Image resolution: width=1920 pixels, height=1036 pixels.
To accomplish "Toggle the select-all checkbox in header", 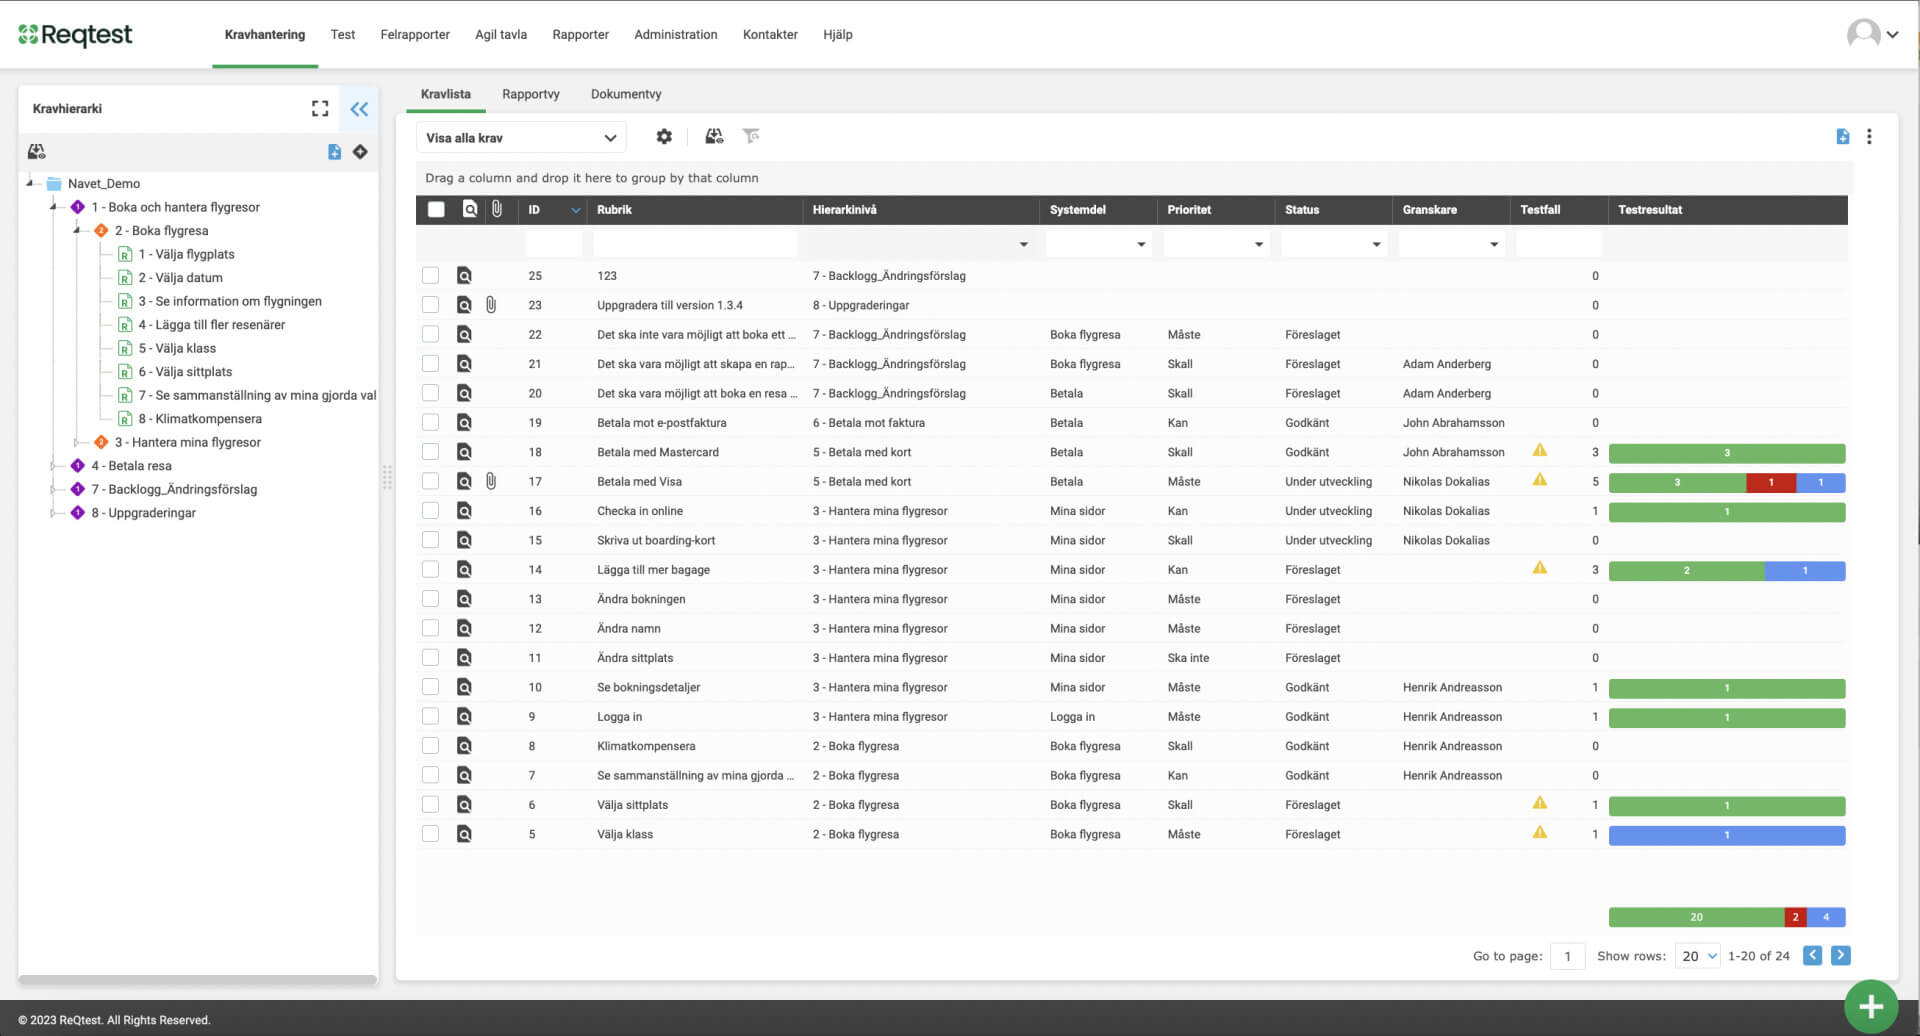I will tap(436, 210).
